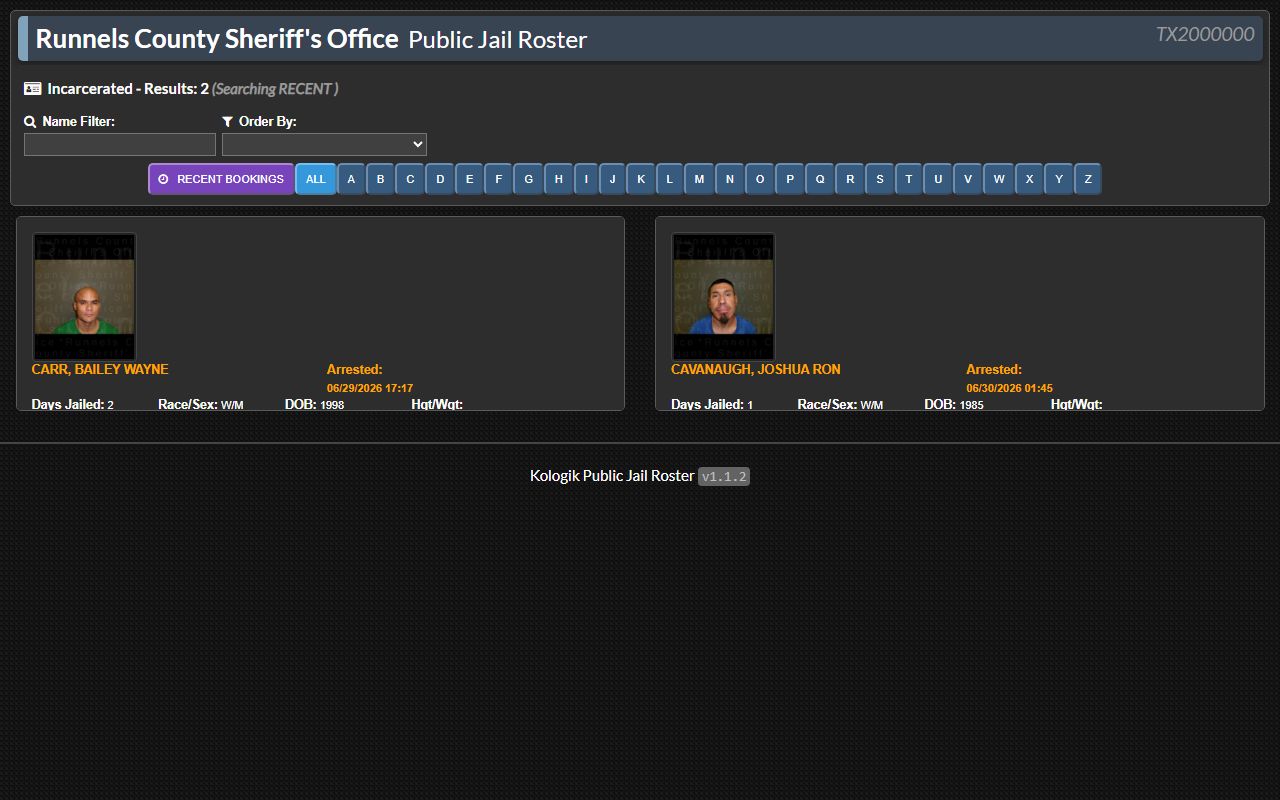Filter roster by letter B
Screen dimensions: 1280x800
380,179
